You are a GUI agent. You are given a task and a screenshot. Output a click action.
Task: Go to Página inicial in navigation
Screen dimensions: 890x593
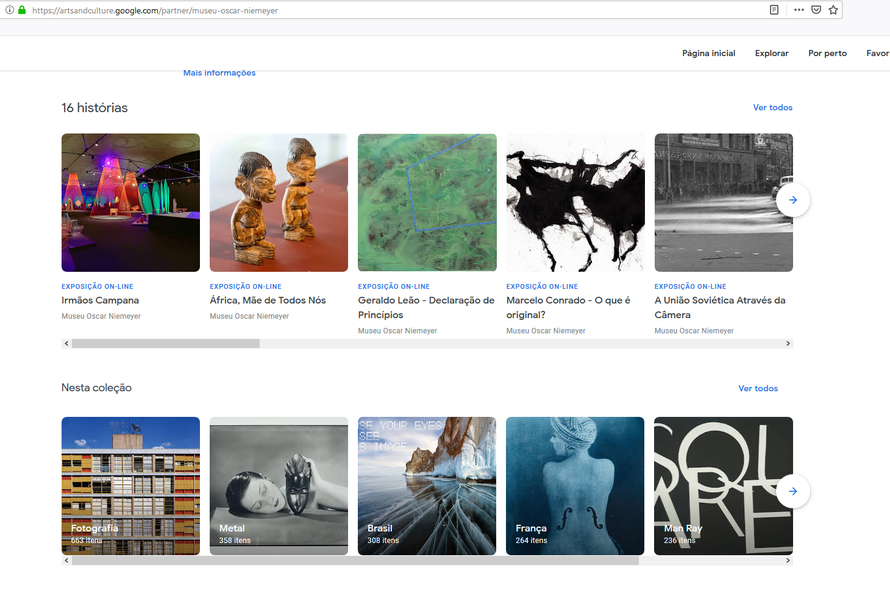[708, 53]
